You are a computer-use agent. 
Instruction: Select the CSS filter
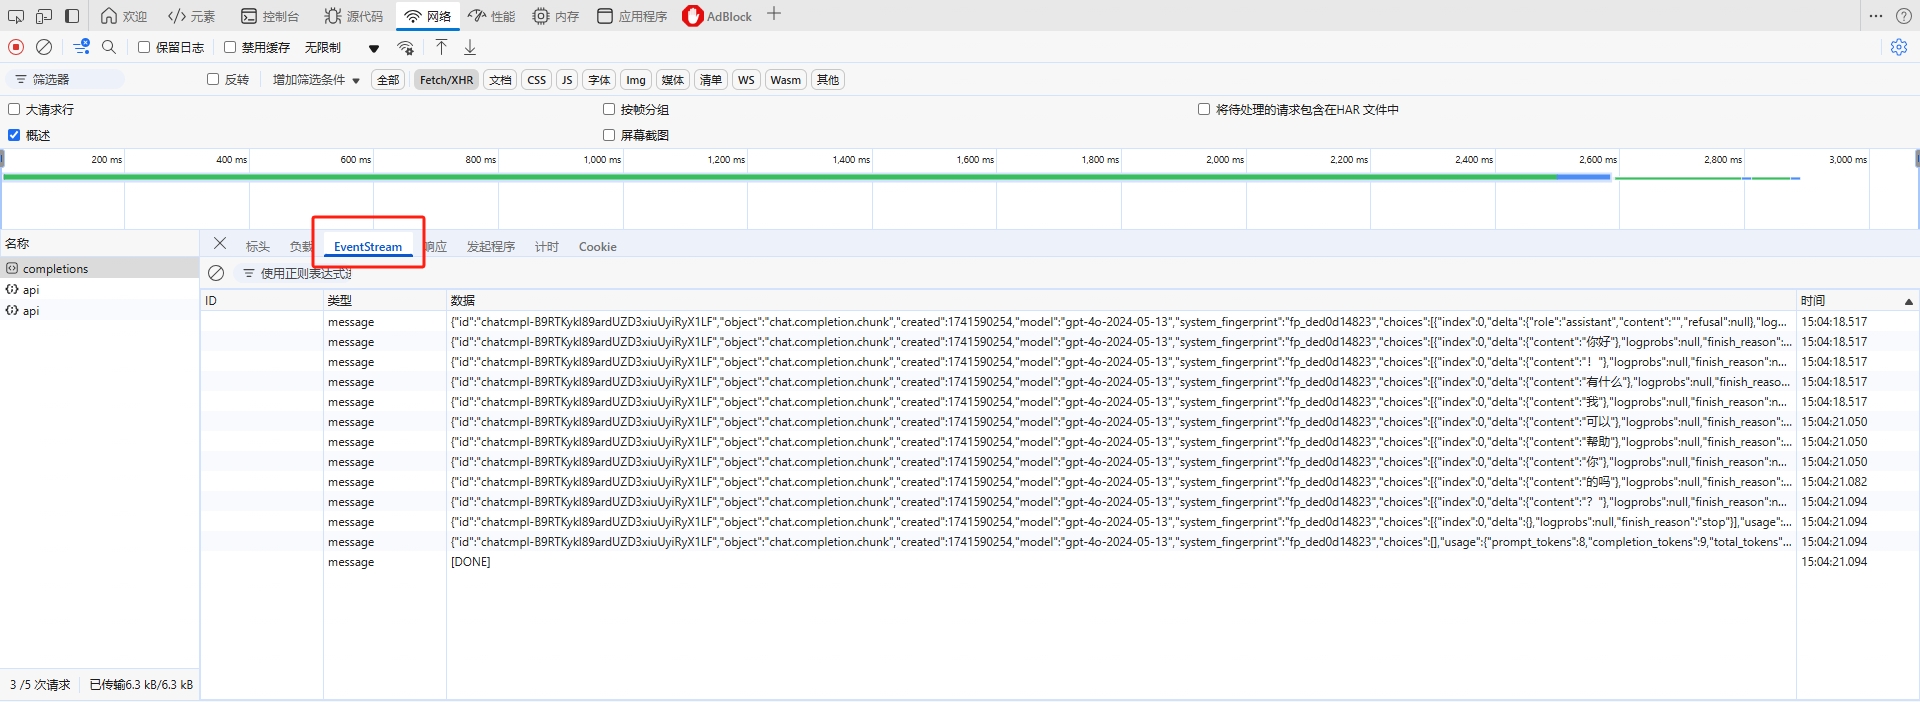click(537, 80)
